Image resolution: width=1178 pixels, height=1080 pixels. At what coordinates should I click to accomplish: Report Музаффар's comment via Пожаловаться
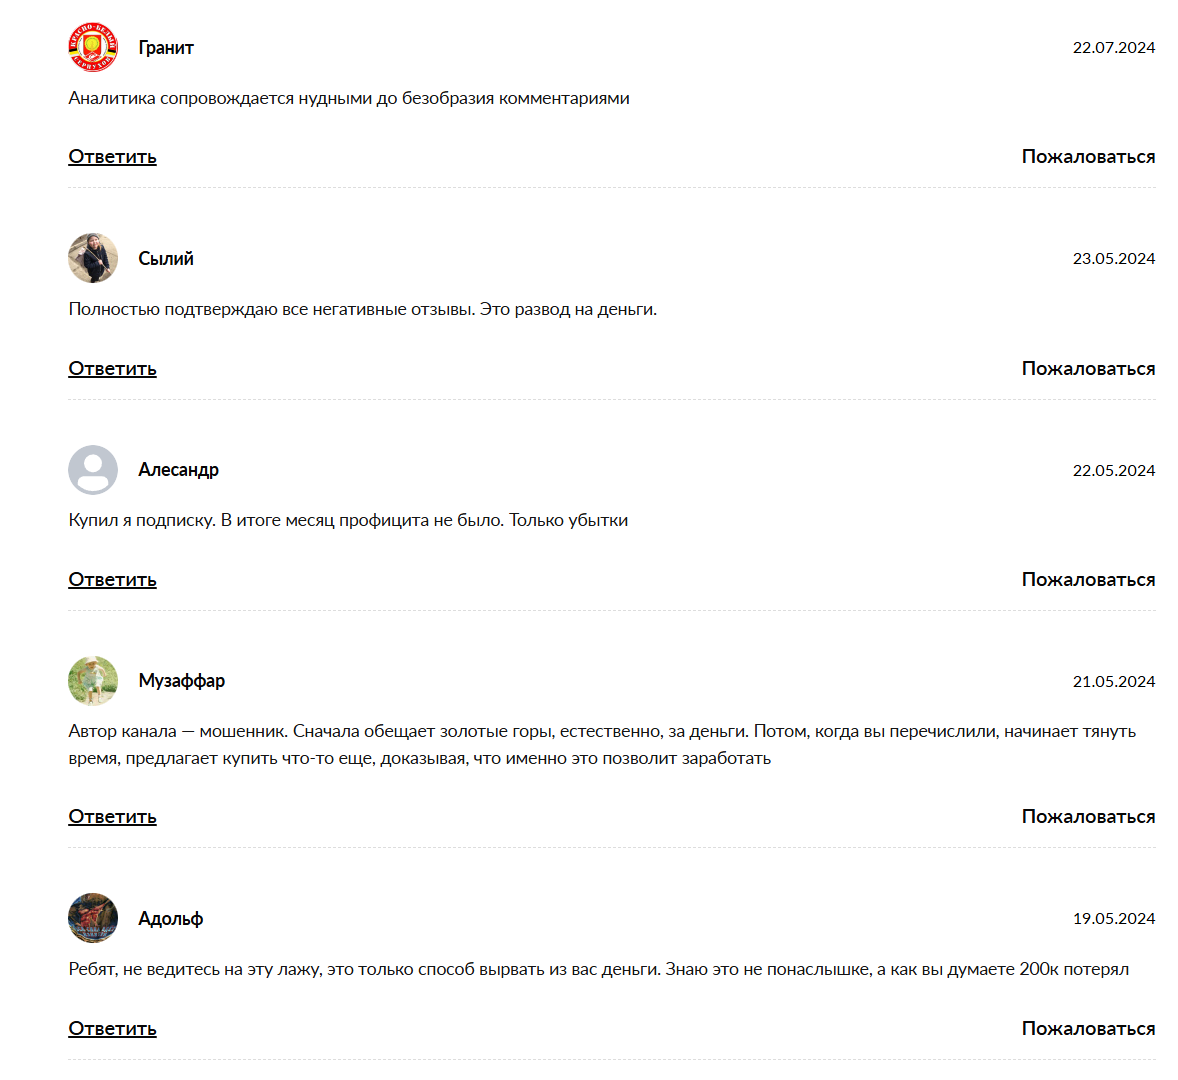(x=1088, y=817)
